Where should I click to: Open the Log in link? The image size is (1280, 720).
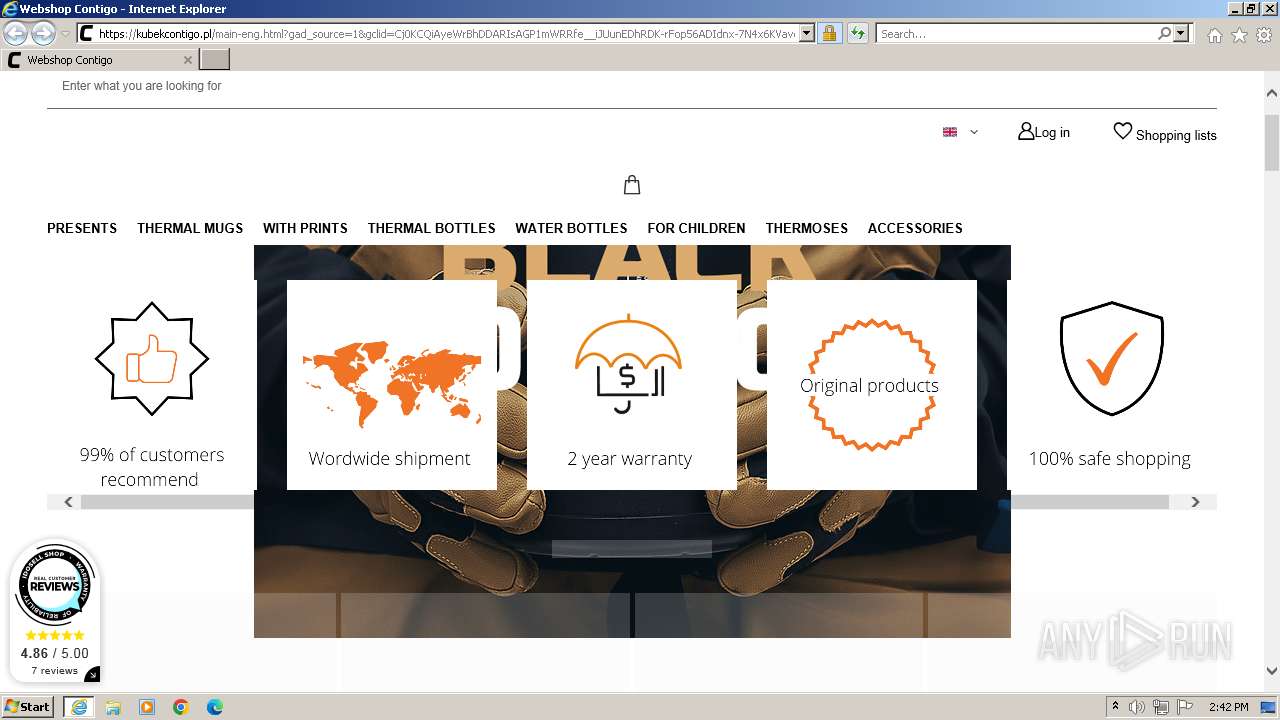(x=1044, y=132)
